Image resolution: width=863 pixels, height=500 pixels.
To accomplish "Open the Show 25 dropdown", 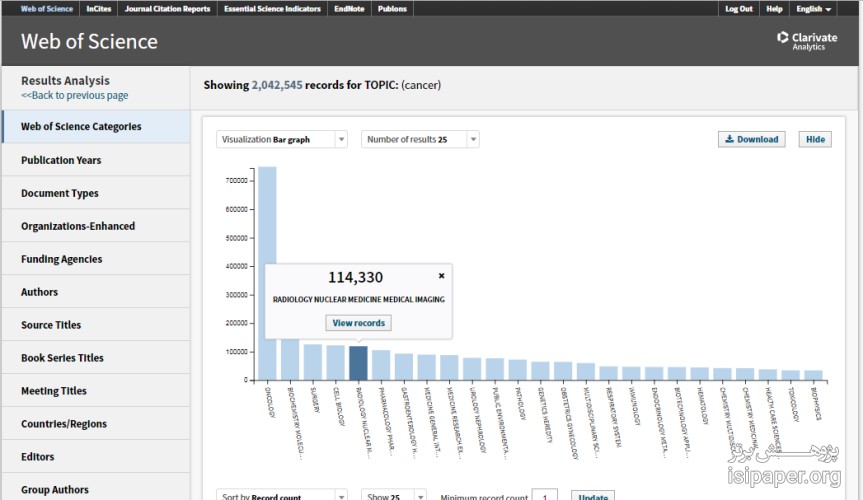I will point(394,495).
